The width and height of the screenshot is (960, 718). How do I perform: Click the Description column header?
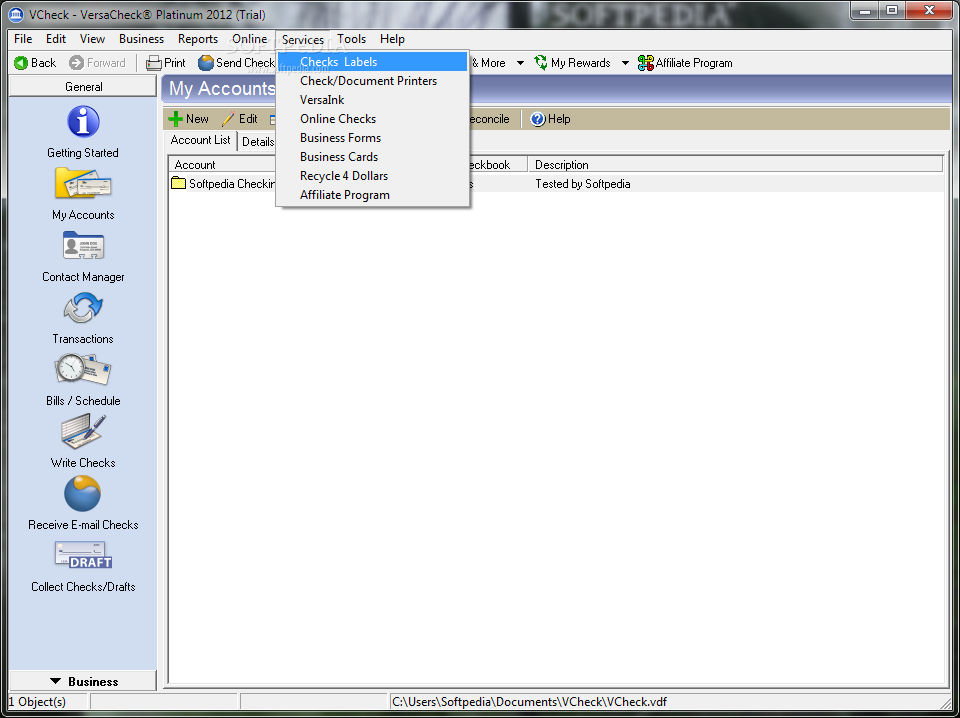pos(735,165)
